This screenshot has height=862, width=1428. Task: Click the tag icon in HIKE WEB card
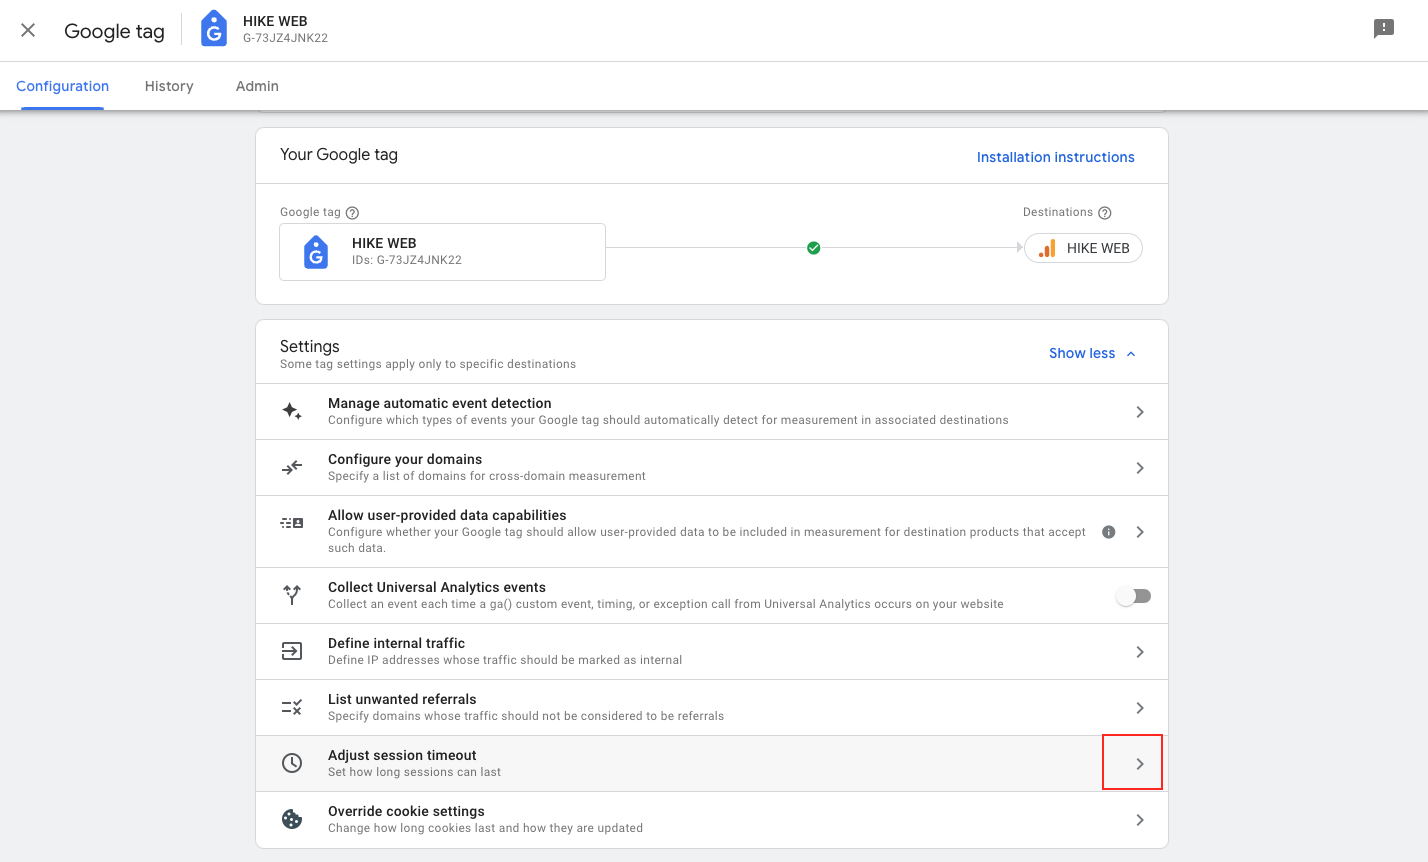pos(316,252)
